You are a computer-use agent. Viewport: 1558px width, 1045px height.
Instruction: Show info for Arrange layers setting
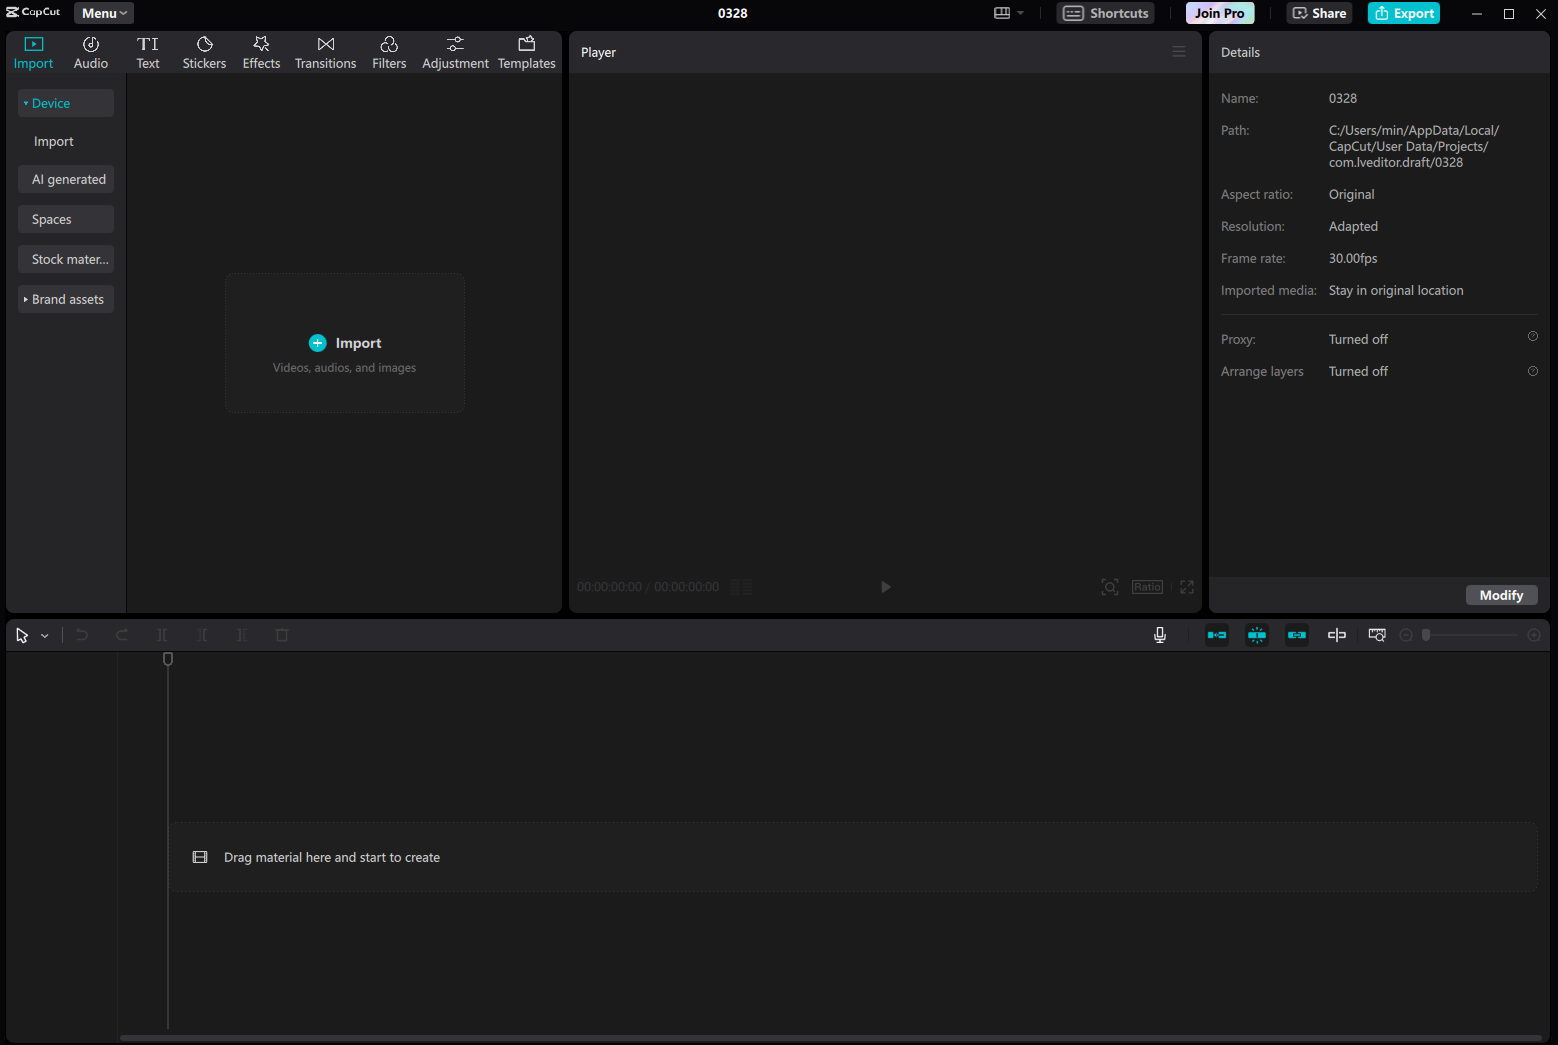click(1533, 371)
